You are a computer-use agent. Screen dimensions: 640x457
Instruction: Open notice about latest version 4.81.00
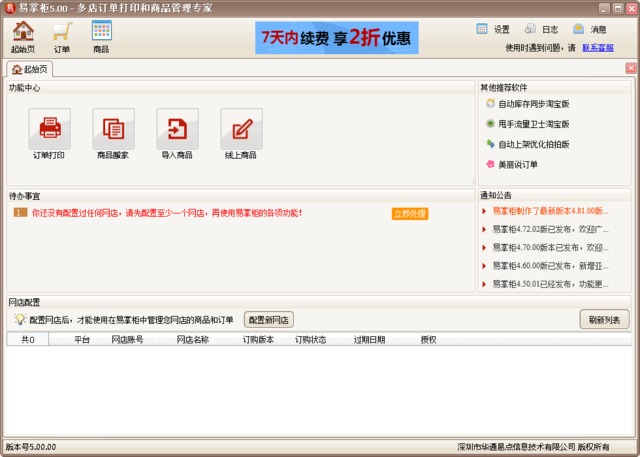pyautogui.click(x=549, y=211)
